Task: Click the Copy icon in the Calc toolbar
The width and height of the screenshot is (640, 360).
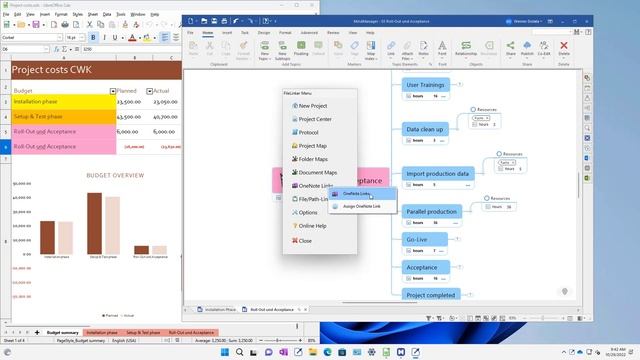Action: coord(100,25)
